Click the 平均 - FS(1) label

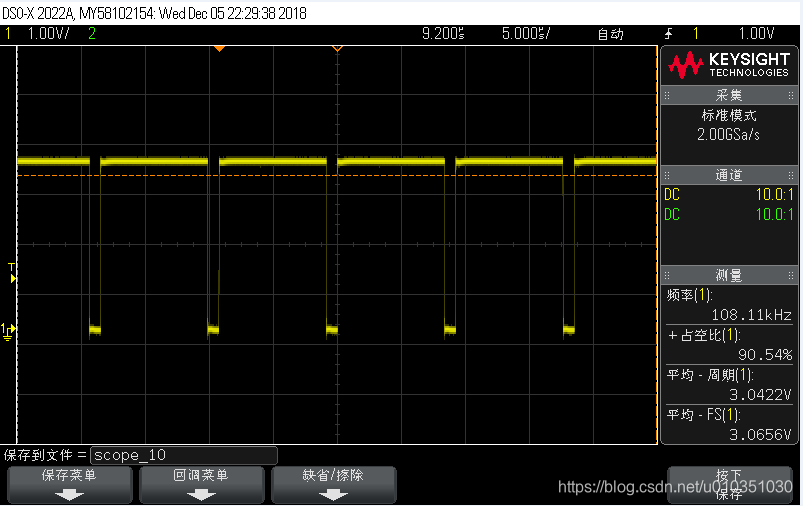pos(704,415)
